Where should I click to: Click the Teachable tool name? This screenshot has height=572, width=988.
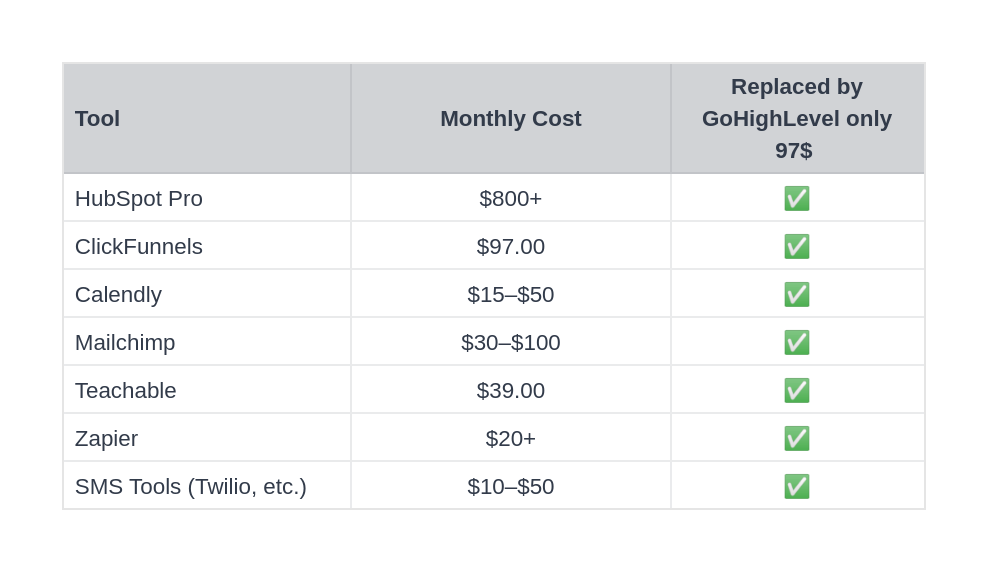125,391
